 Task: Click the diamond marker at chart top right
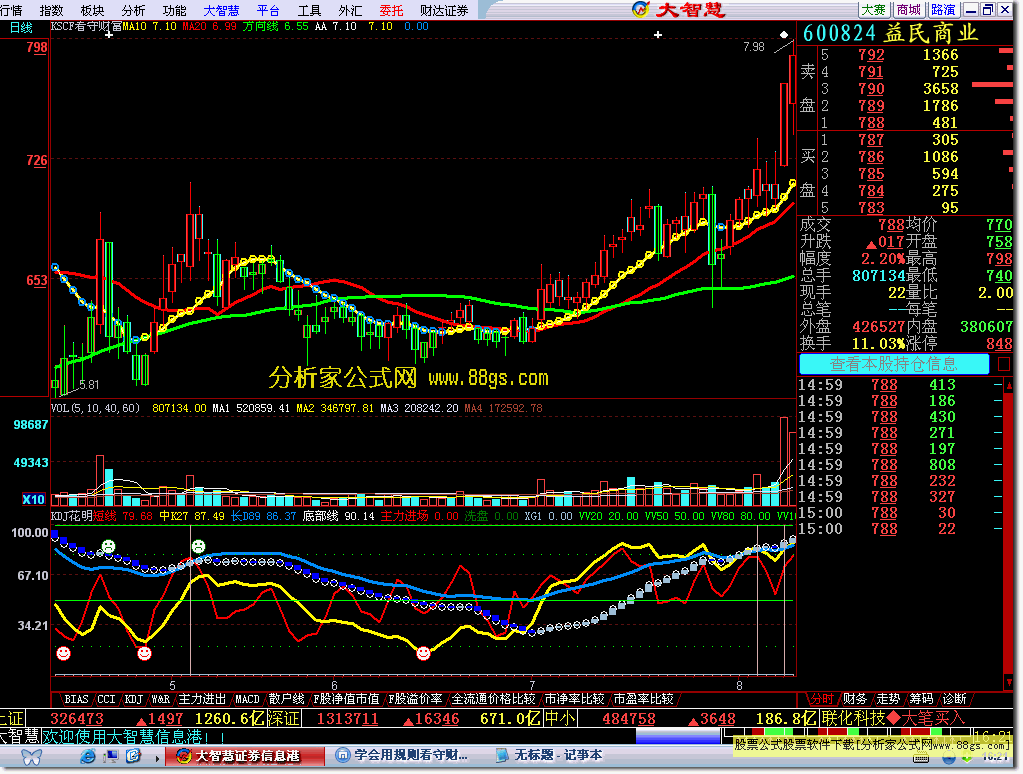[x=784, y=35]
